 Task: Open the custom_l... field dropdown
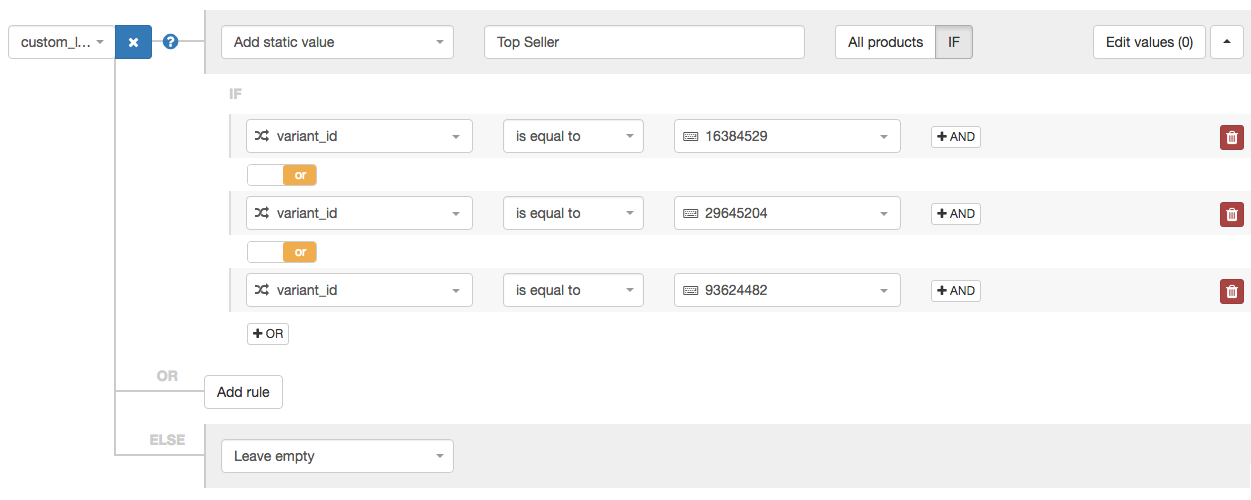(x=62, y=42)
